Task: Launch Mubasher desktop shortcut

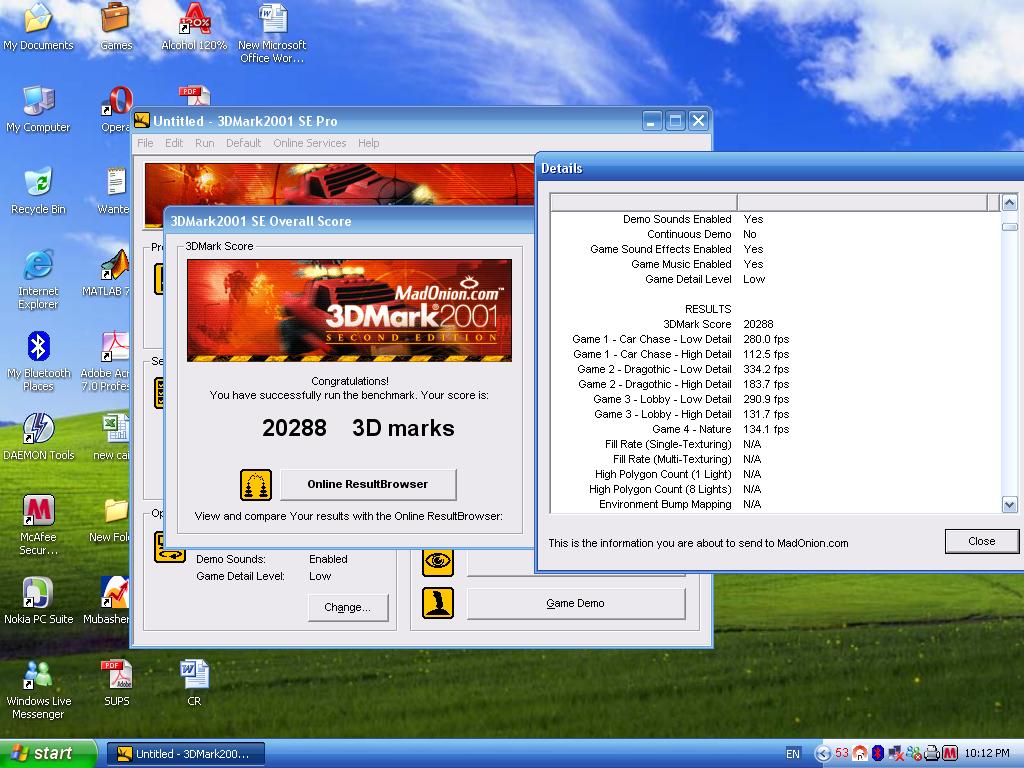Action: coord(107,601)
